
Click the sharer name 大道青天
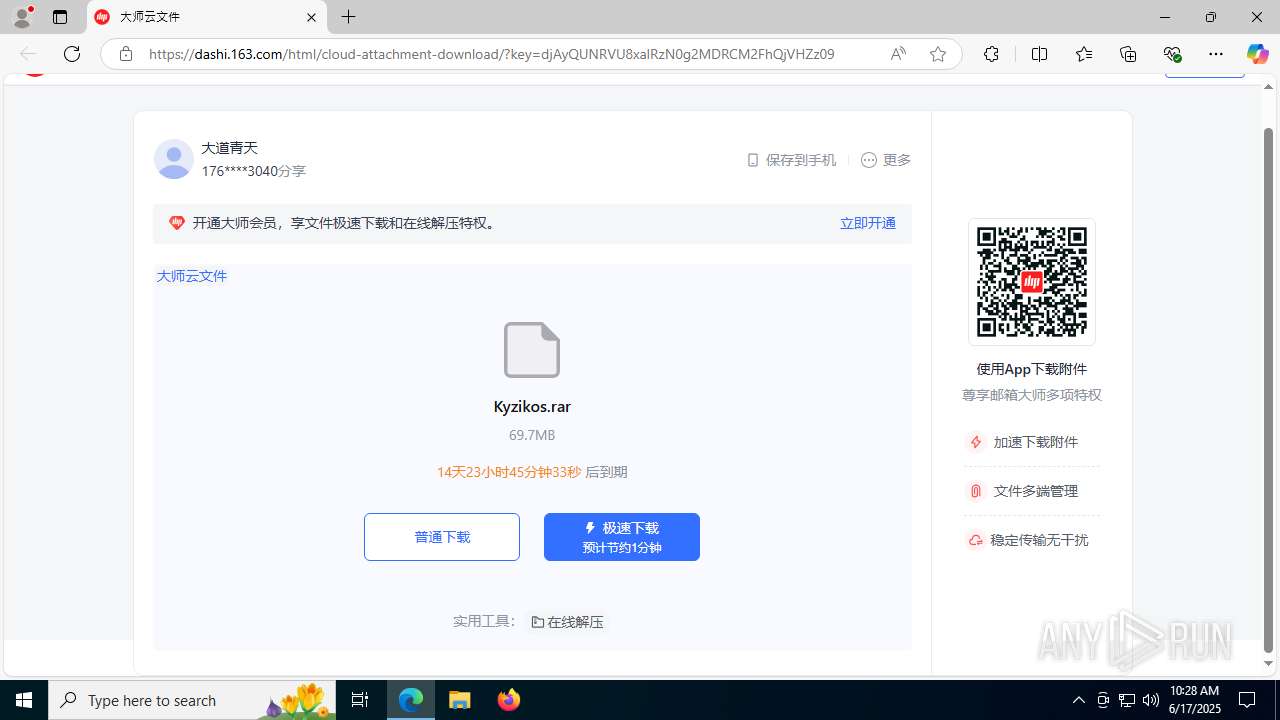(x=230, y=148)
